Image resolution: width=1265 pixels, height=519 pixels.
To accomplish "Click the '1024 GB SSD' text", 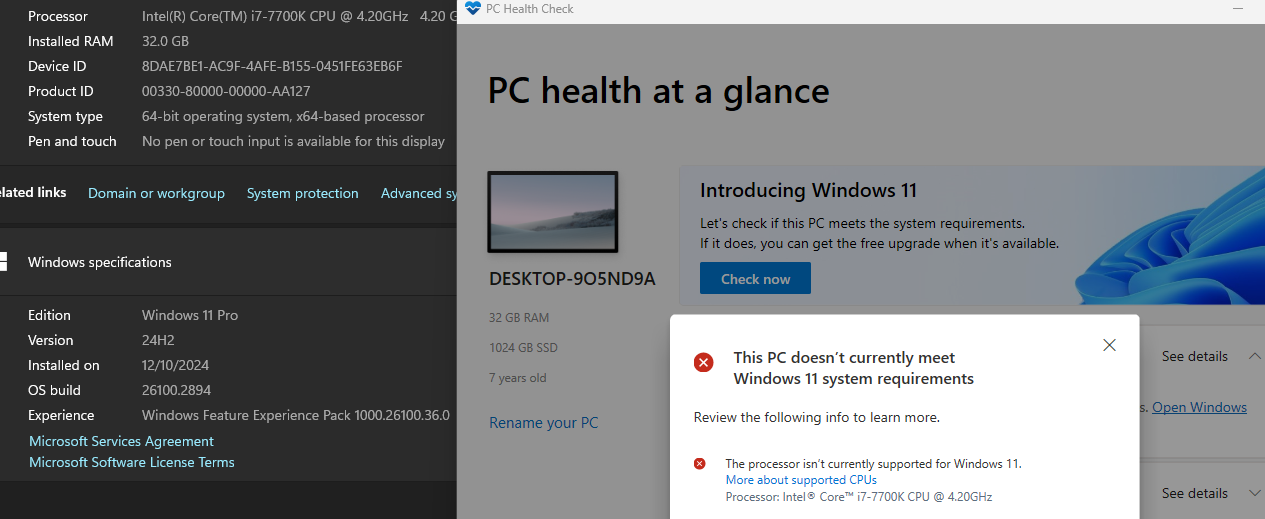I will [523, 348].
